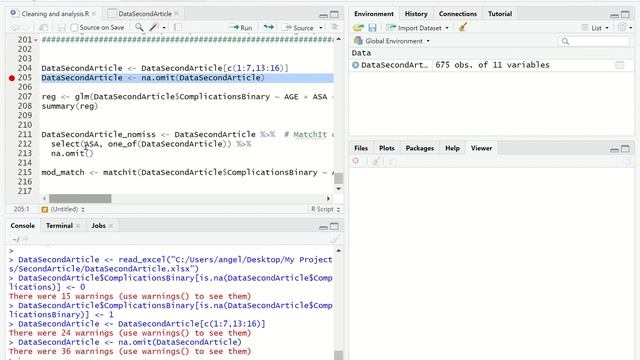This screenshot has width=640, height=360.
Task: Click the Re-run previous code icon
Action: [269, 27]
